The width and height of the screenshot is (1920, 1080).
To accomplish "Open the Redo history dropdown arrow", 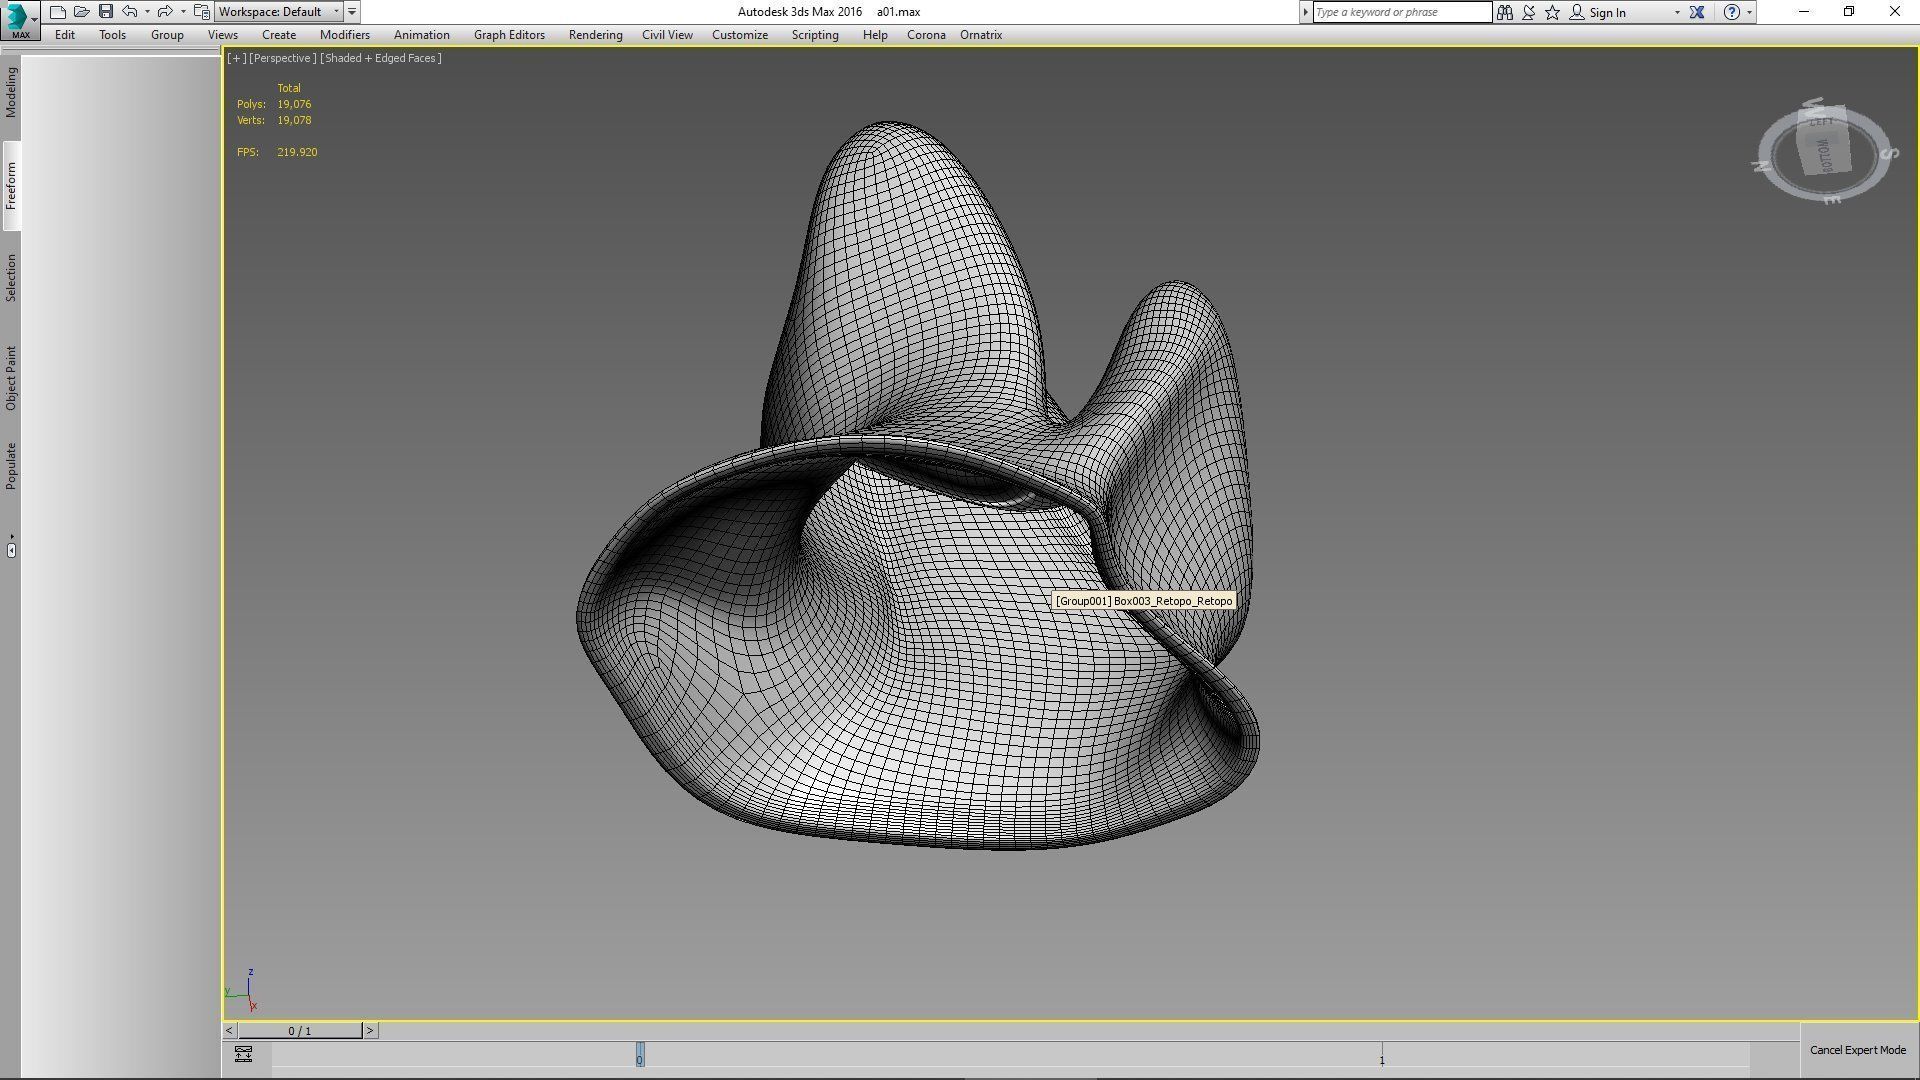I will coord(183,12).
